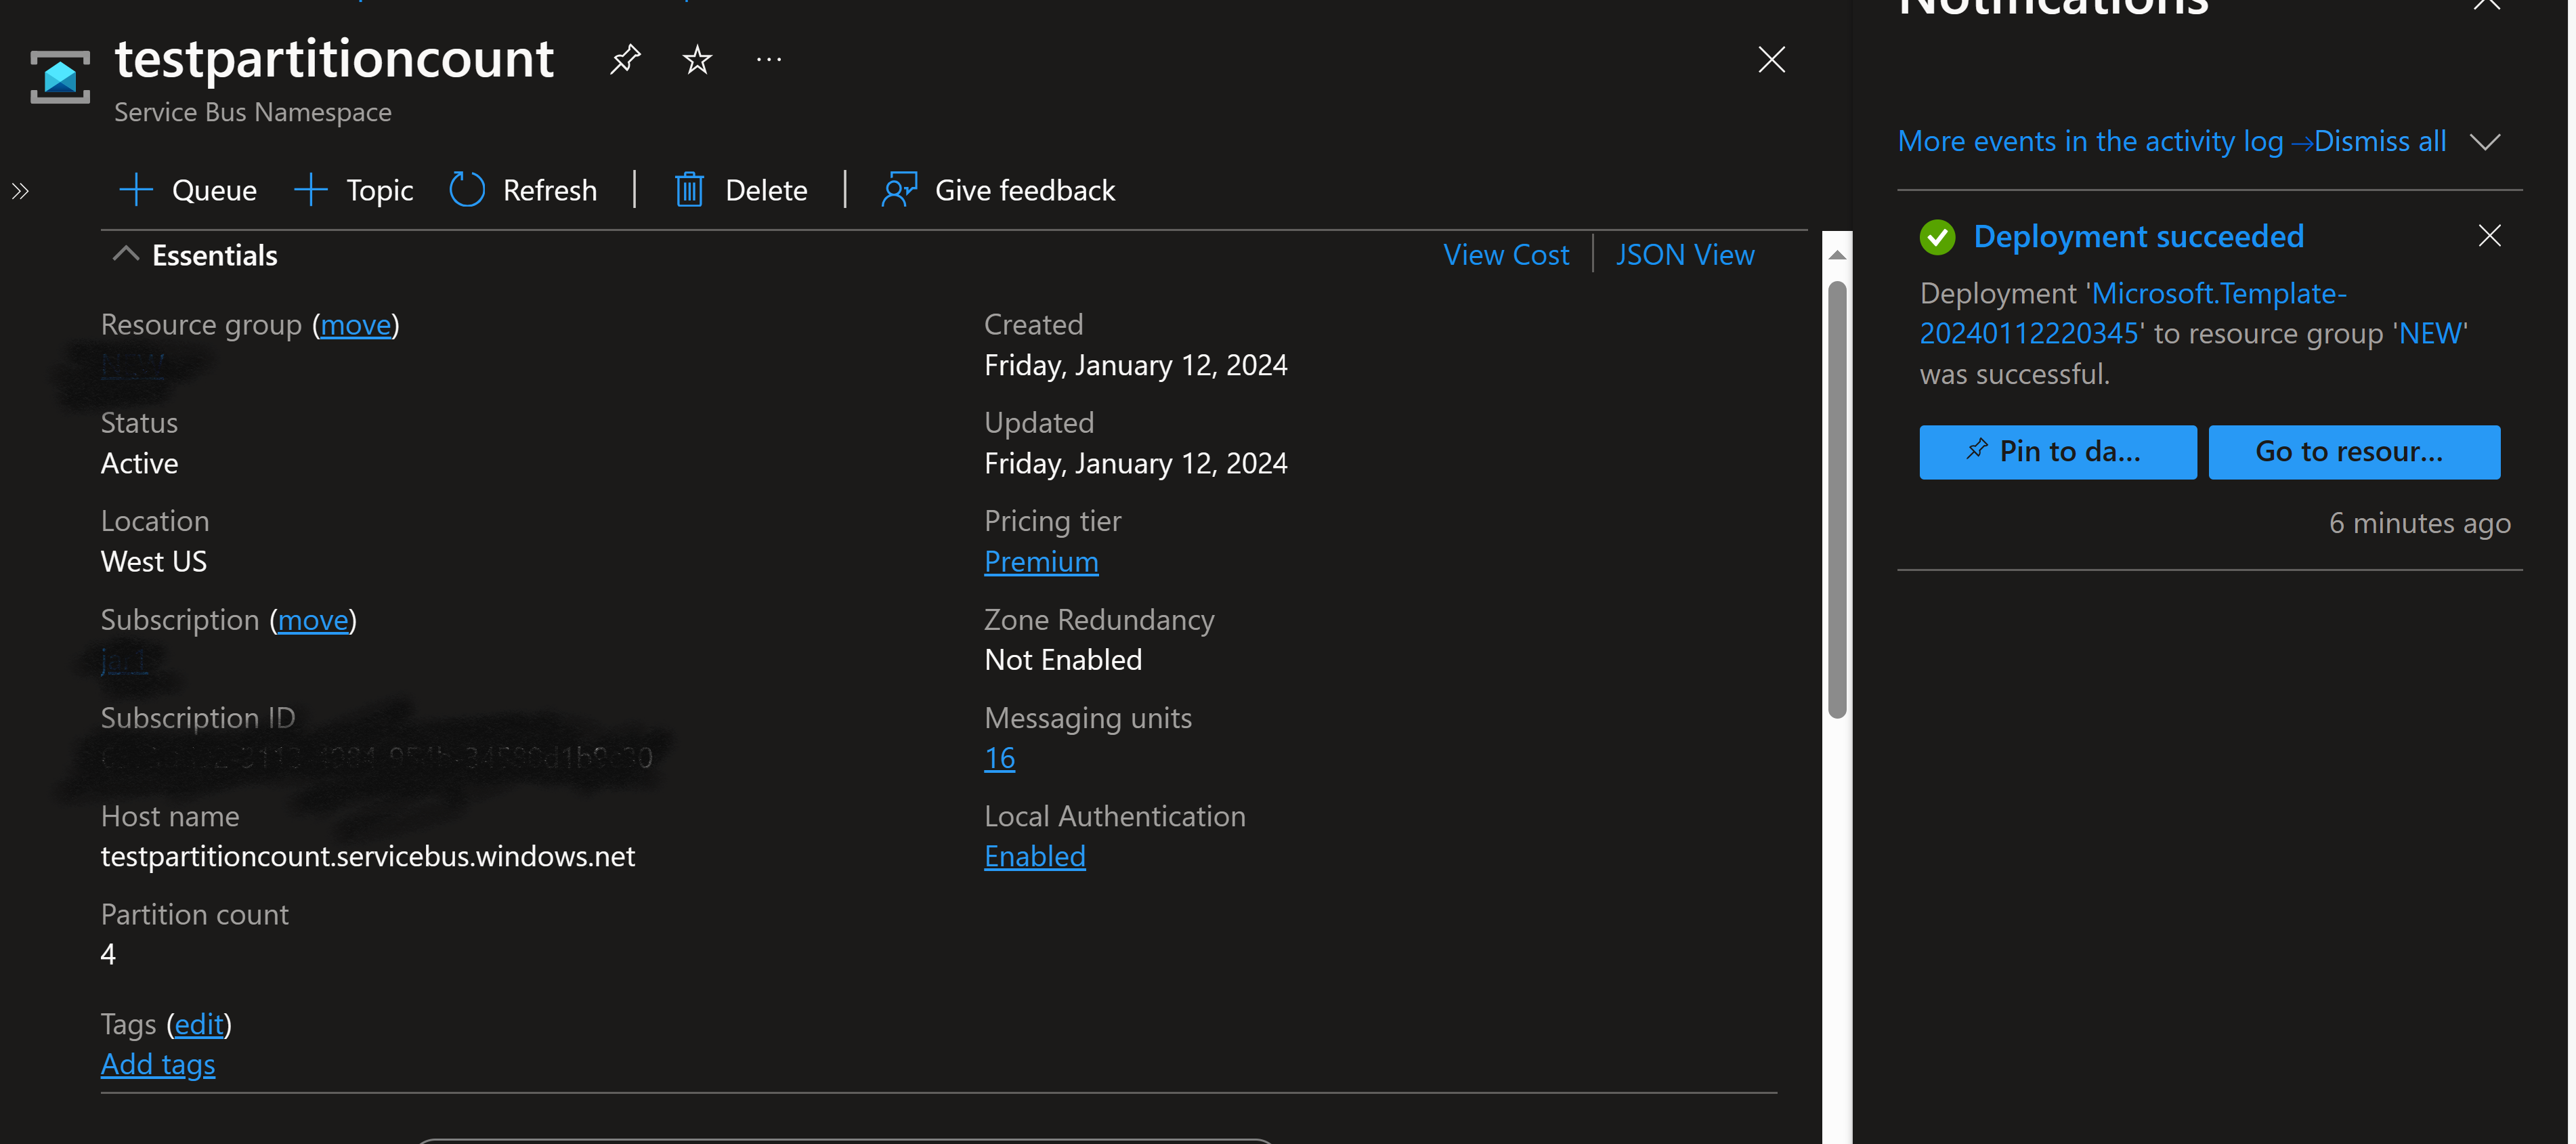2576x1144 pixels.
Task: Click edit link next to Tags
Action: (x=199, y=1024)
